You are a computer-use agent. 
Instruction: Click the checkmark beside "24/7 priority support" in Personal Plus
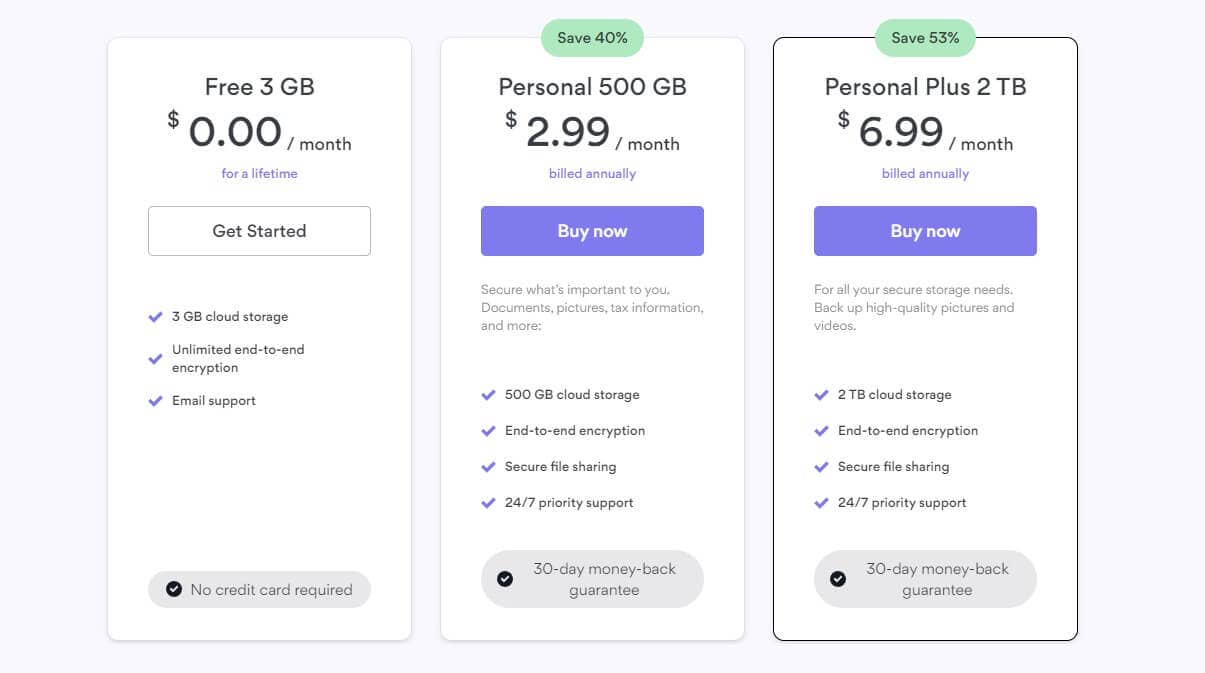(x=821, y=503)
